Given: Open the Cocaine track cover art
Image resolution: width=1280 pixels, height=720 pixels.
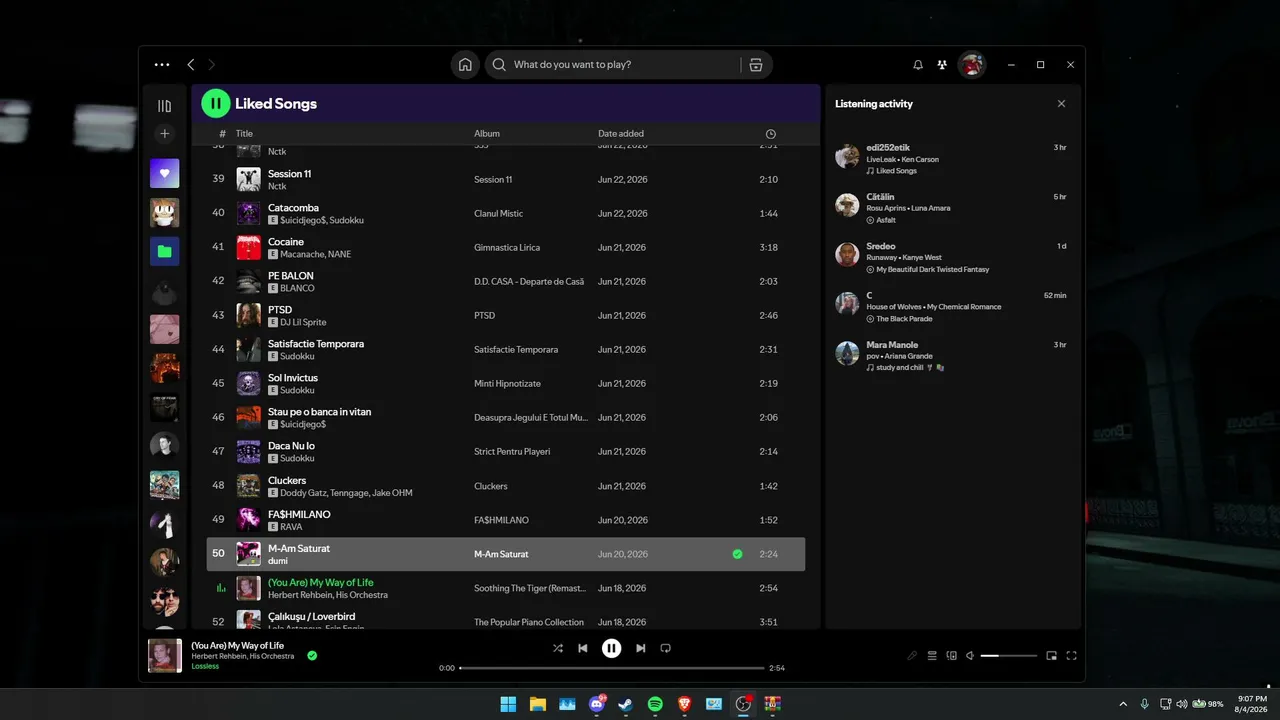Looking at the screenshot, I should click(x=248, y=248).
